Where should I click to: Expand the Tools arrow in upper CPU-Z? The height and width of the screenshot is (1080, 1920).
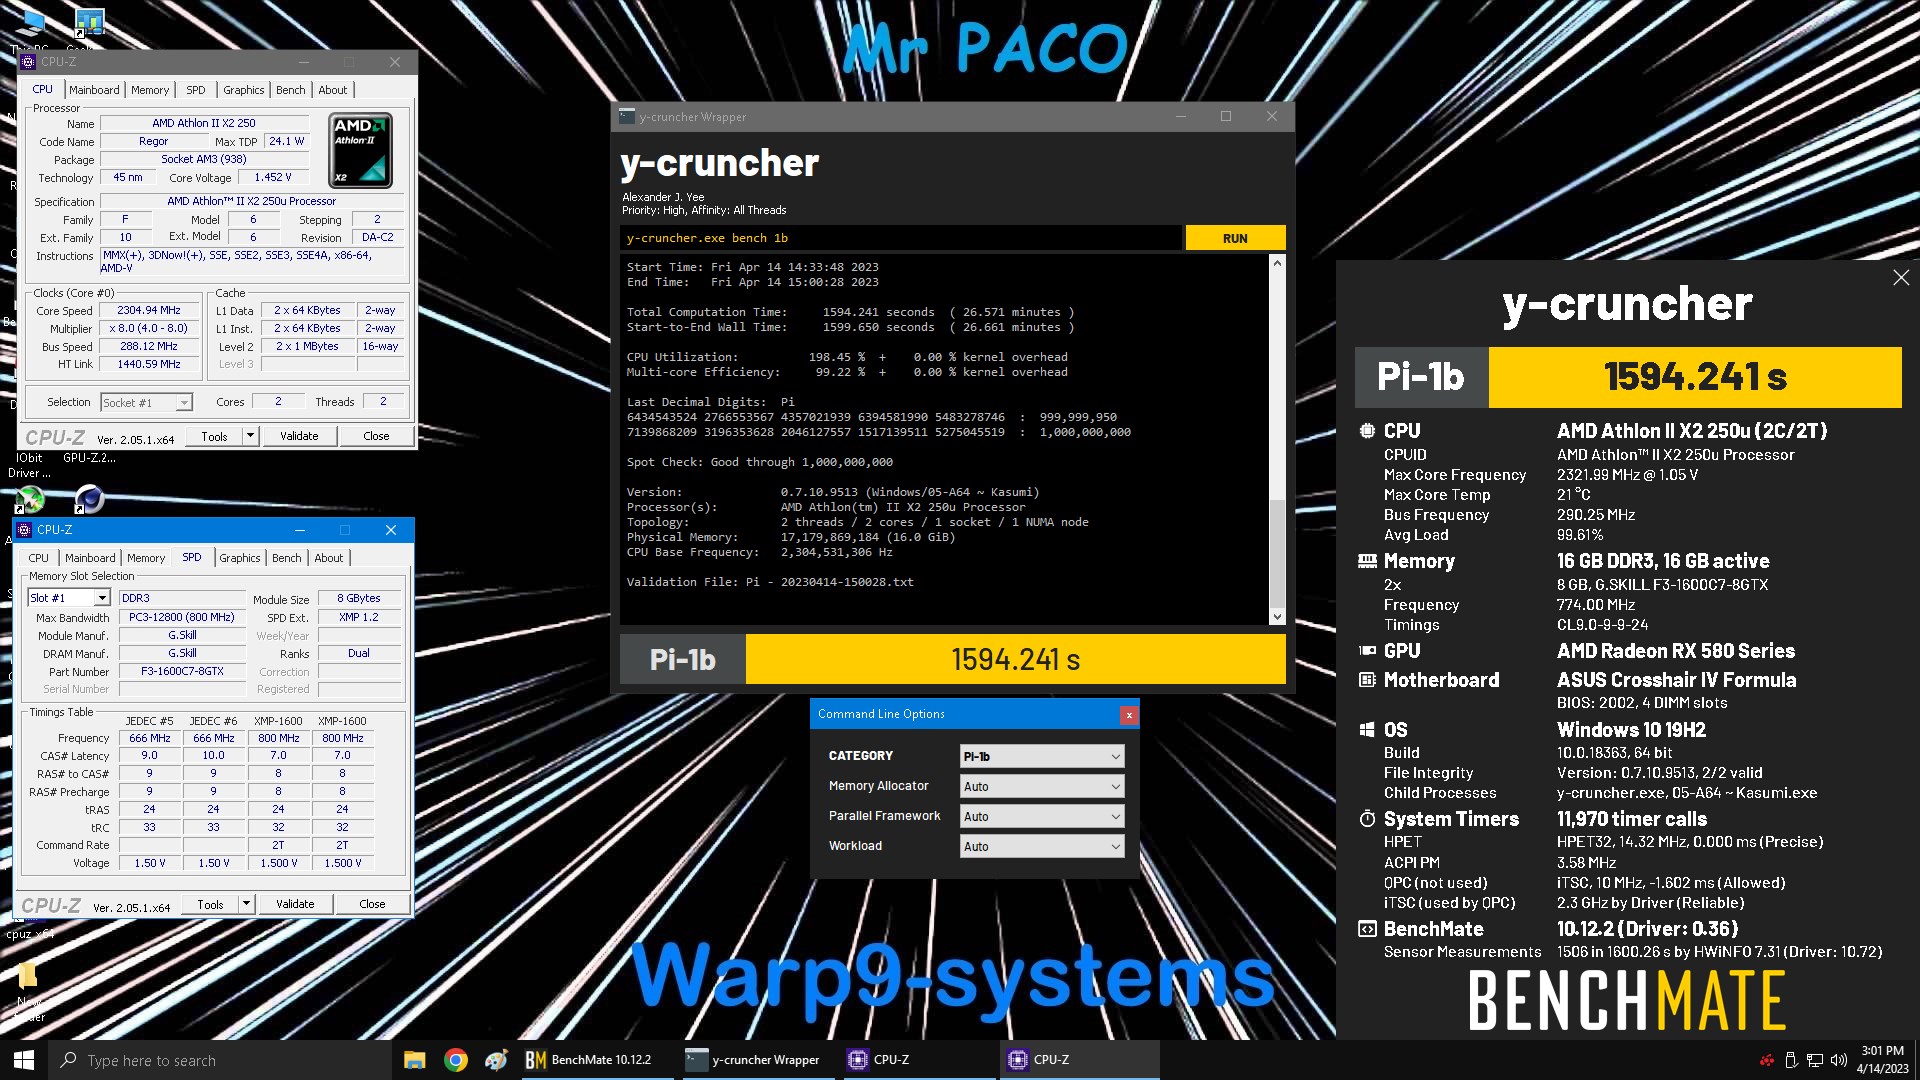coord(250,436)
